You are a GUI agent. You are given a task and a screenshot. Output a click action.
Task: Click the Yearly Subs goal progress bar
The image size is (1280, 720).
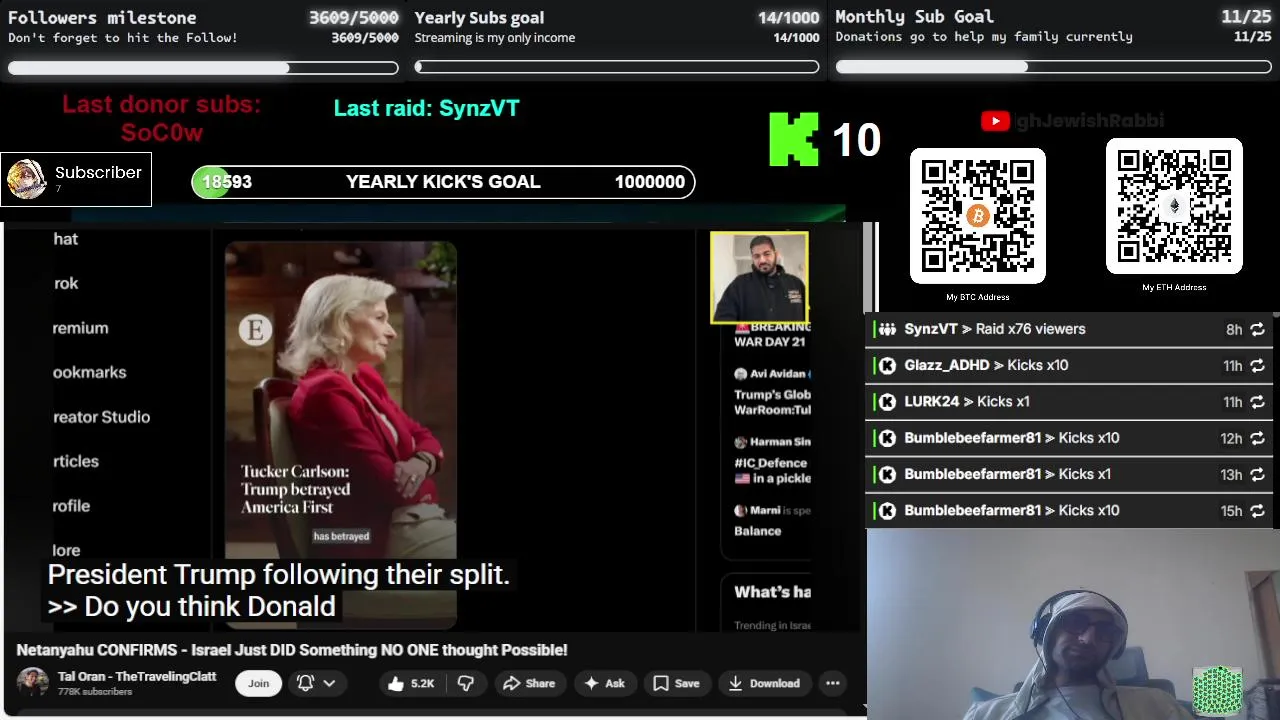point(617,68)
